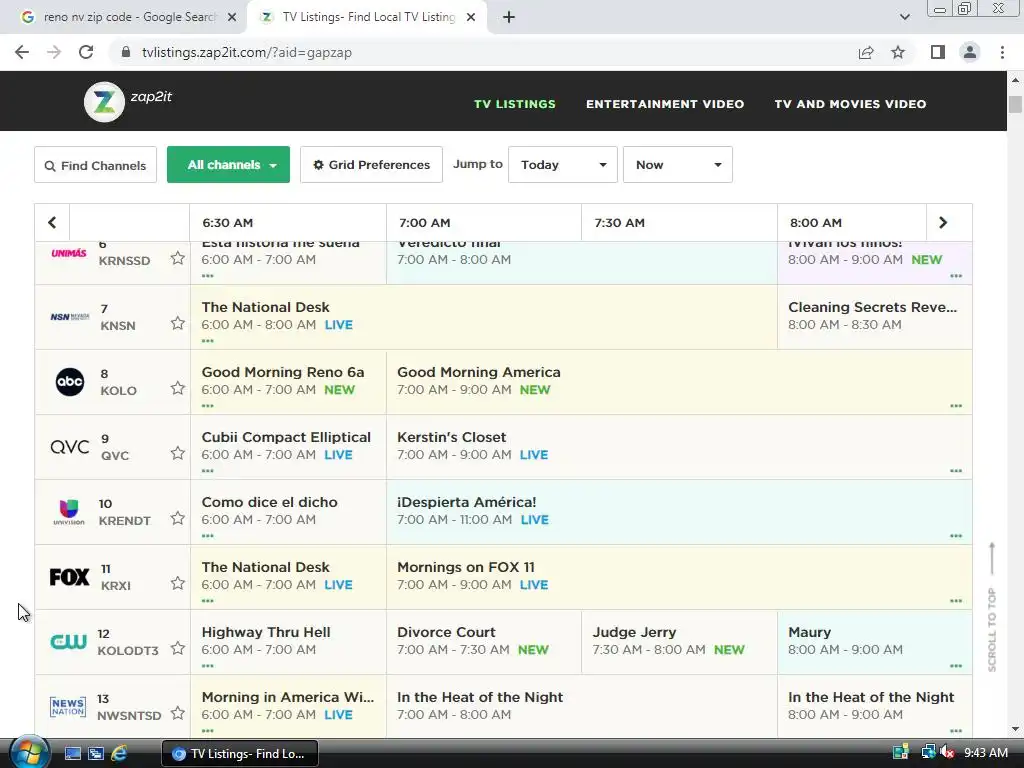This screenshot has width=1024, height=768.
Task: Click the zap2it logo
Action: click(127, 101)
